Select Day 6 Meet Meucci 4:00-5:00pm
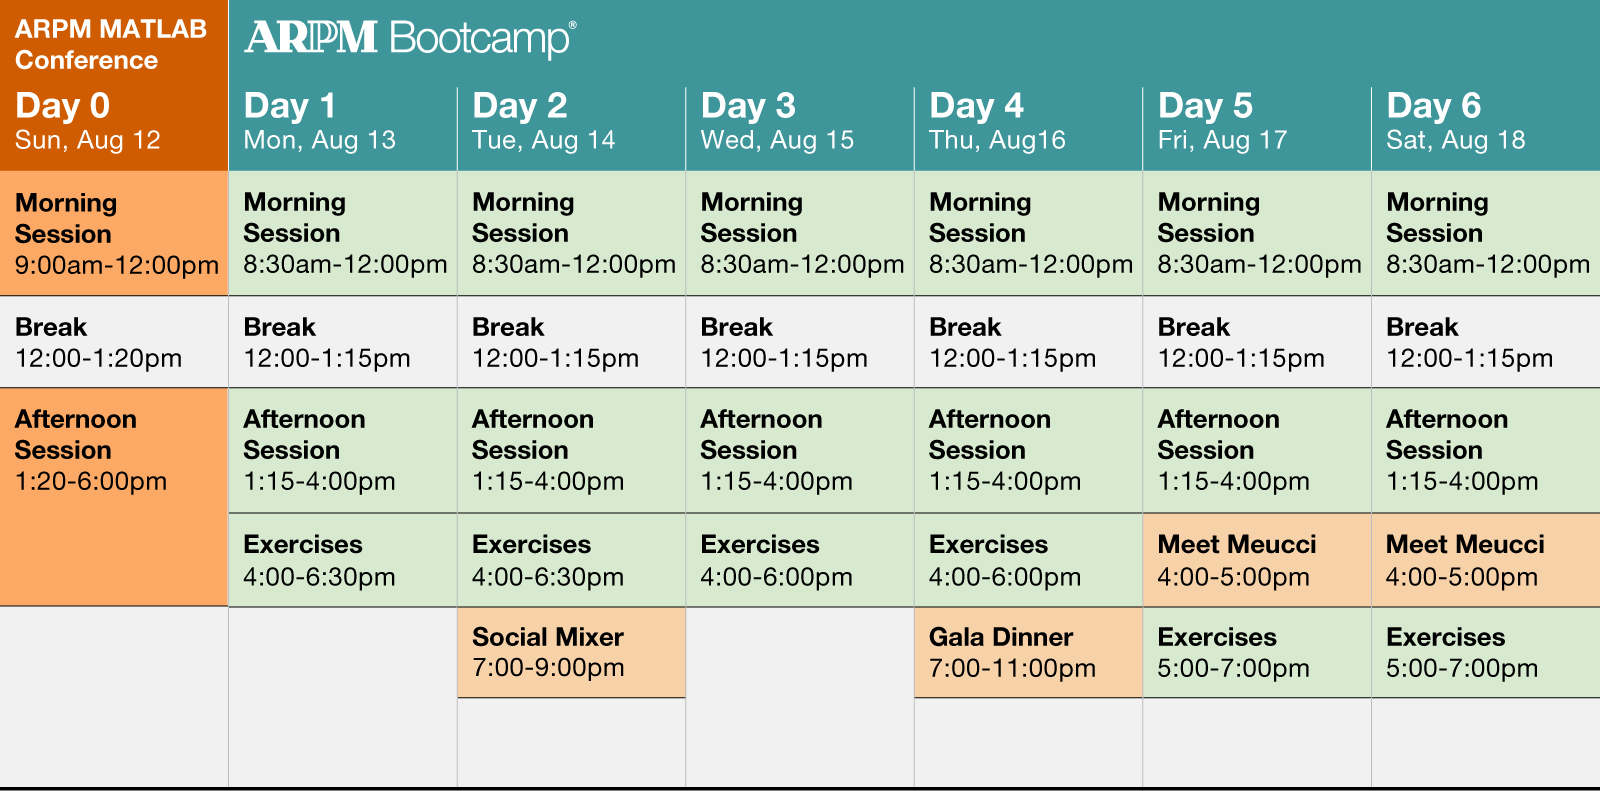 pyautogui.click(x=1486, y=560)
